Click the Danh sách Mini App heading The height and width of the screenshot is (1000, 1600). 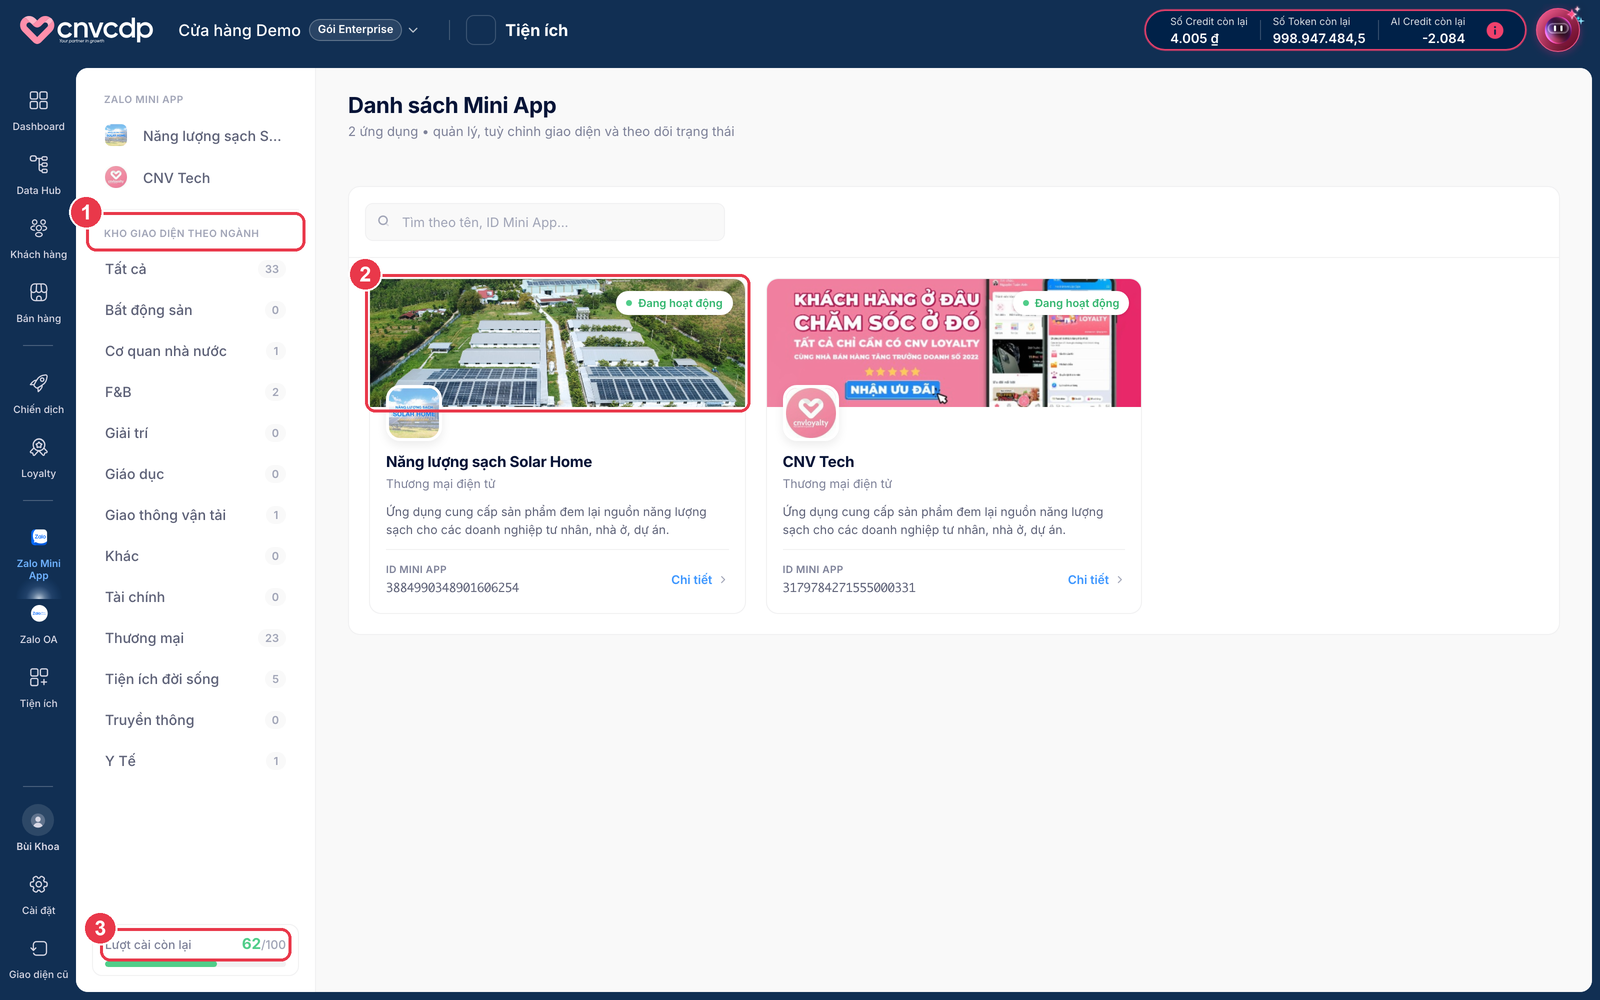[452, 105]
